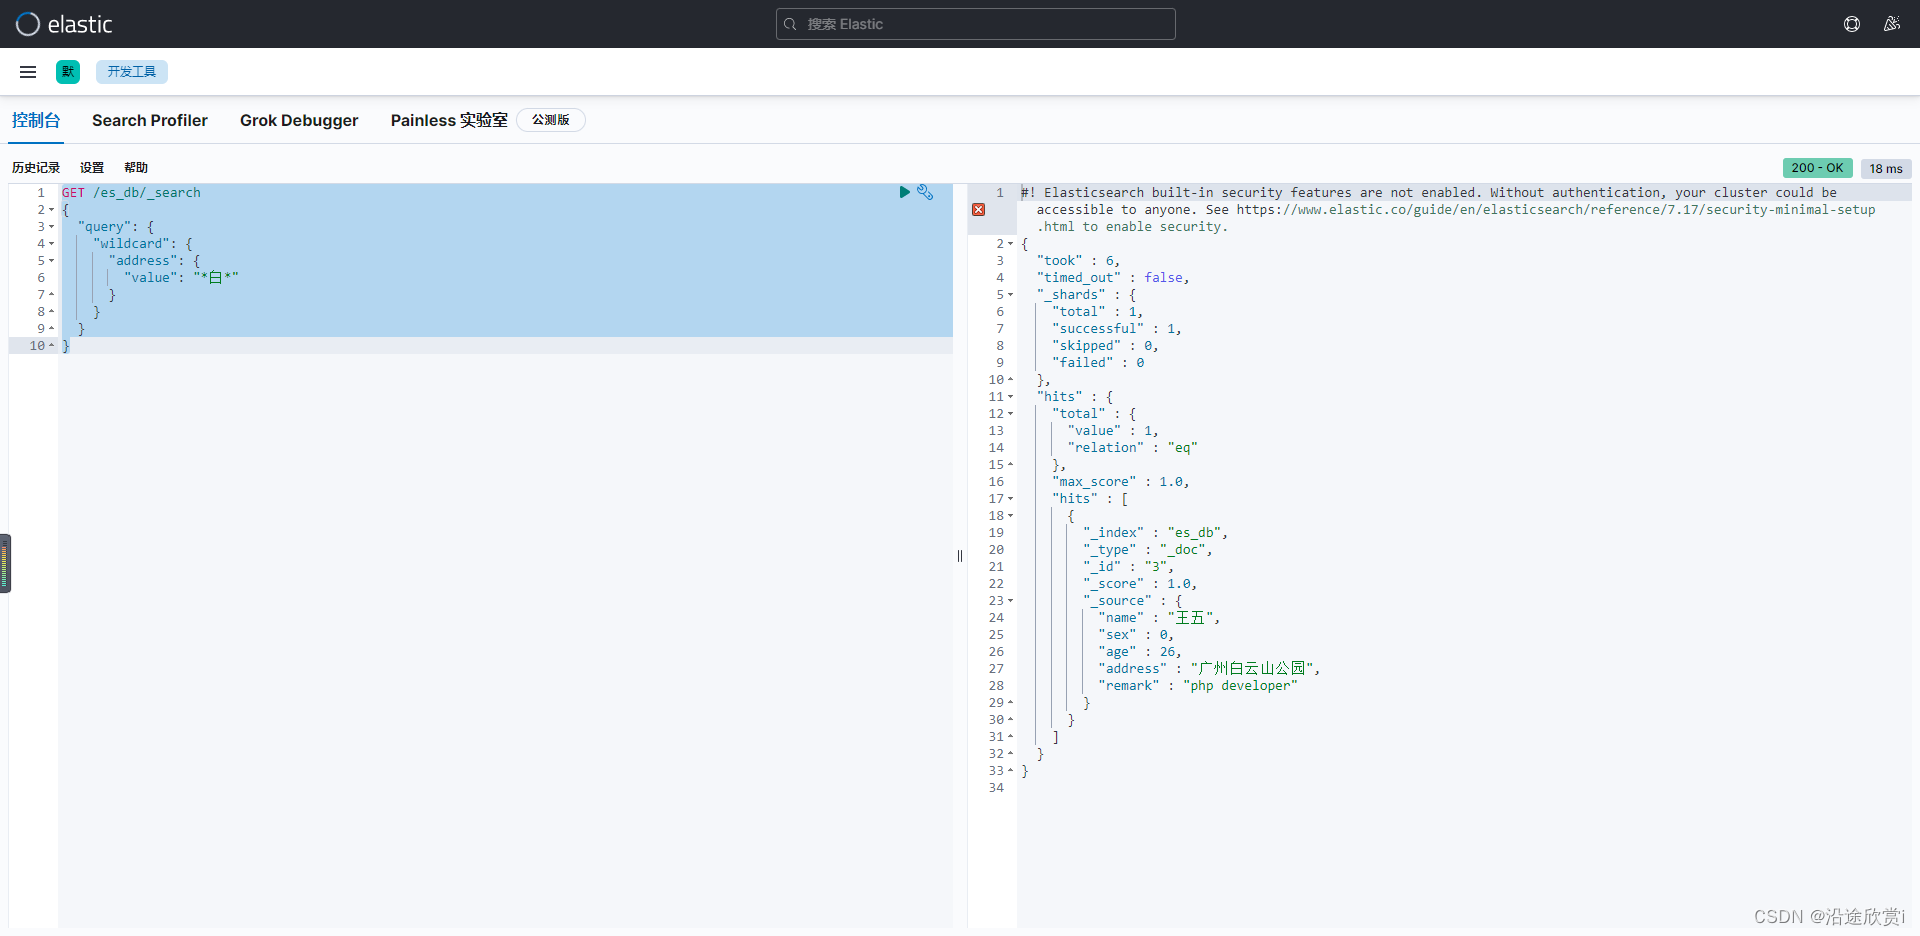Screen dimensions: 1920x936
Task: Click the security warning message text
Action: 1448,210
